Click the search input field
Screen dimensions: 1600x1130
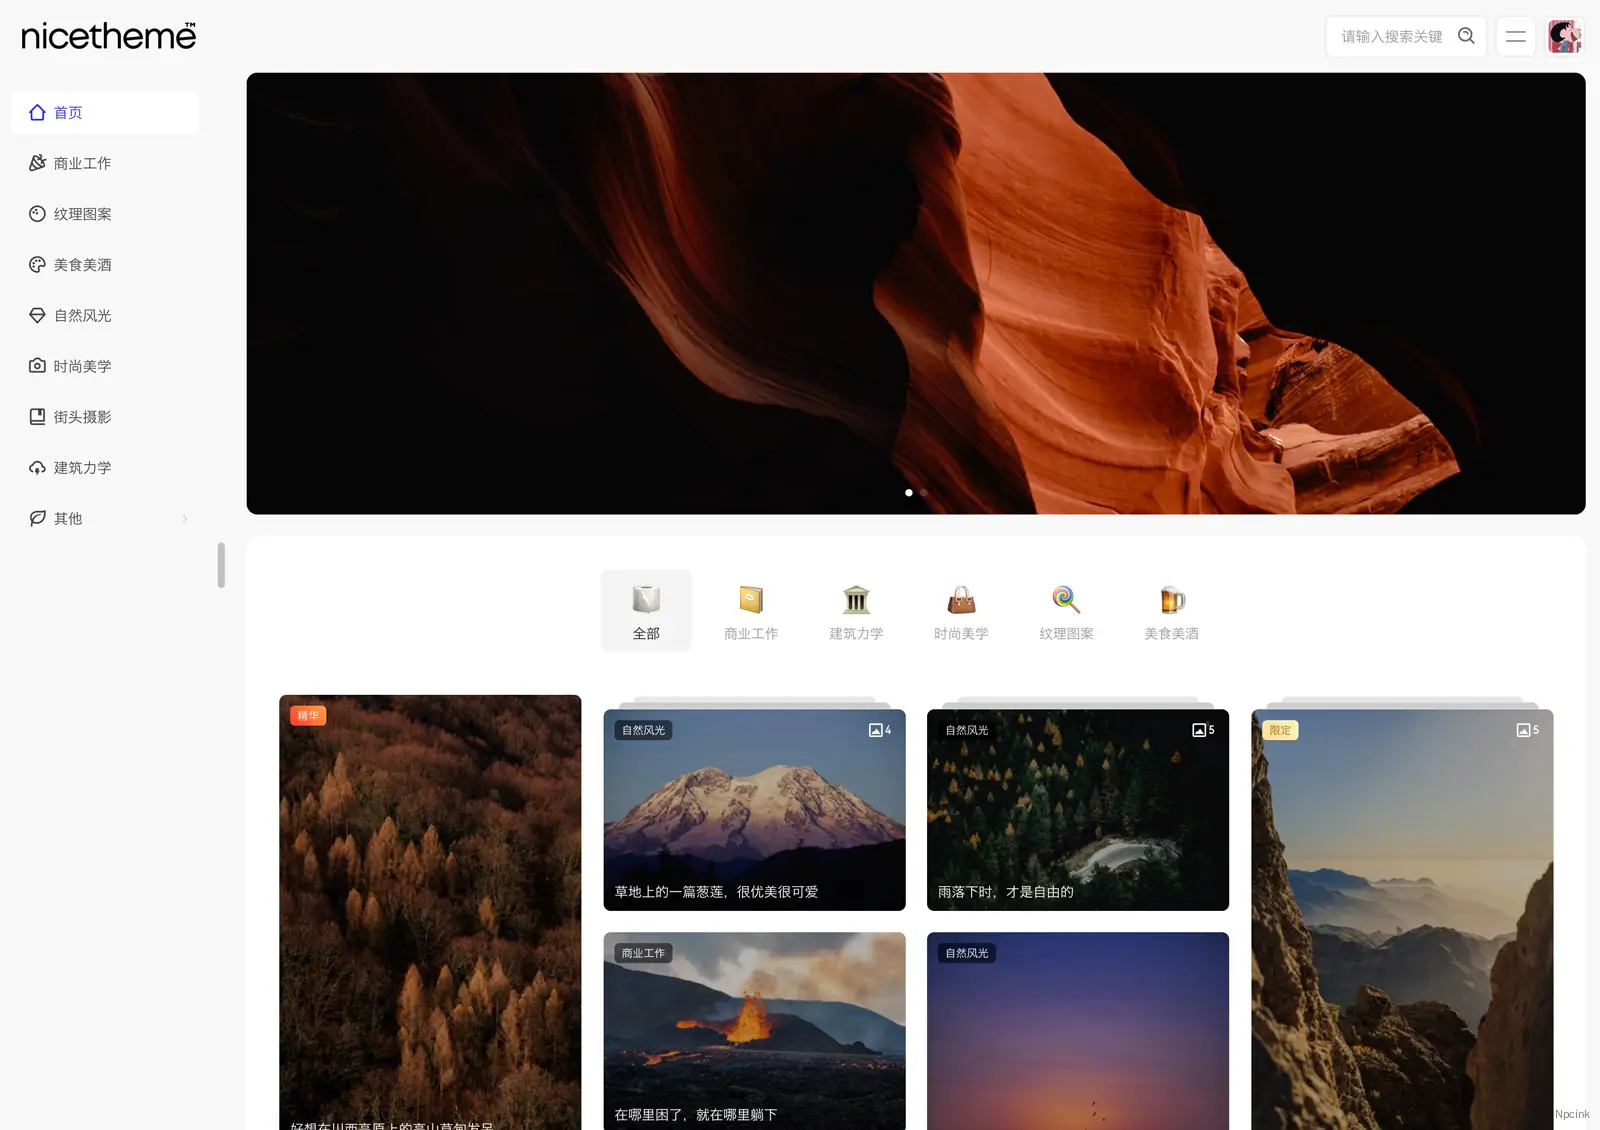click(x=1390, y=35)
